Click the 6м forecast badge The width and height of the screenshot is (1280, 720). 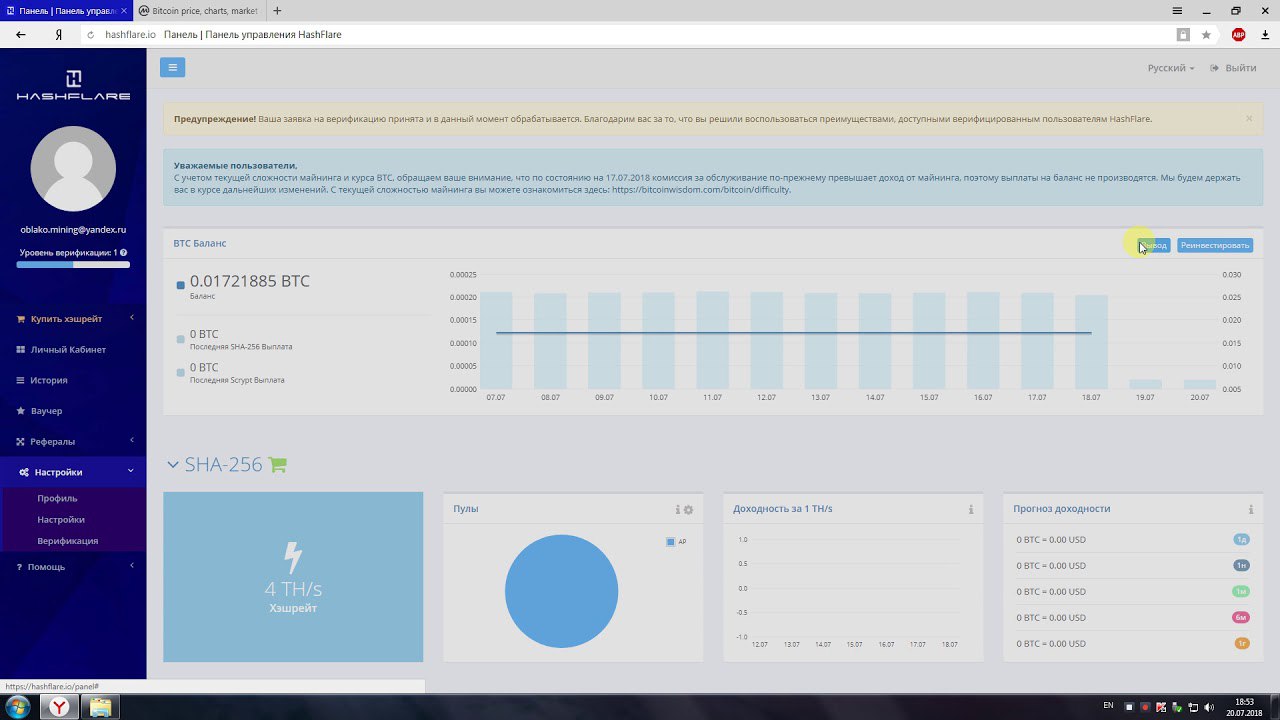[1242, 617]
